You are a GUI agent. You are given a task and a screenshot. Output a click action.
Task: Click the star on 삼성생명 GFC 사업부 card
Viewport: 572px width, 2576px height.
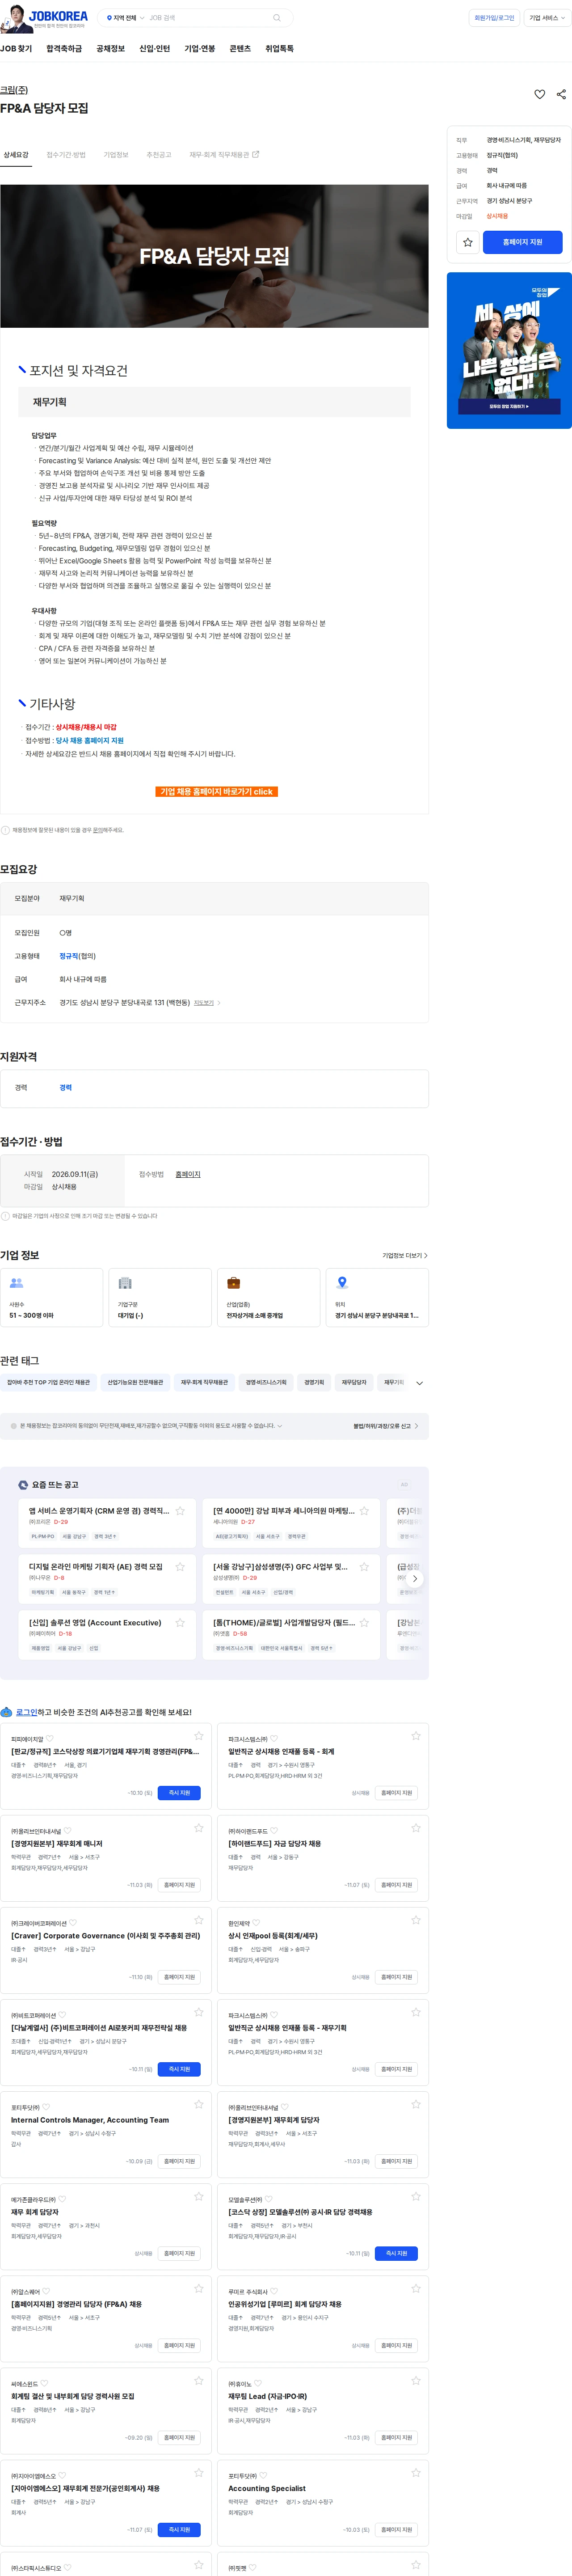(364, 1567)
